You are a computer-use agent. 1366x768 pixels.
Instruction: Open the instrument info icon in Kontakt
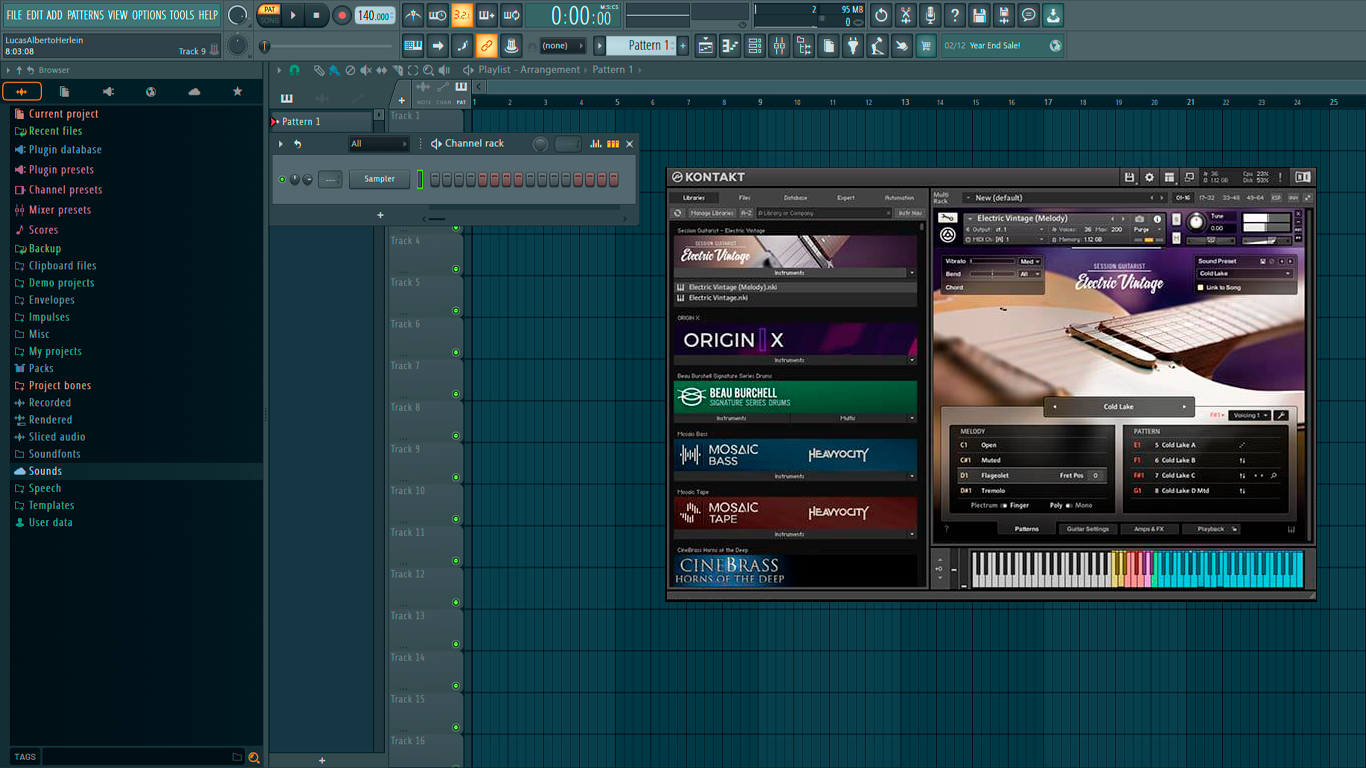1158,218
